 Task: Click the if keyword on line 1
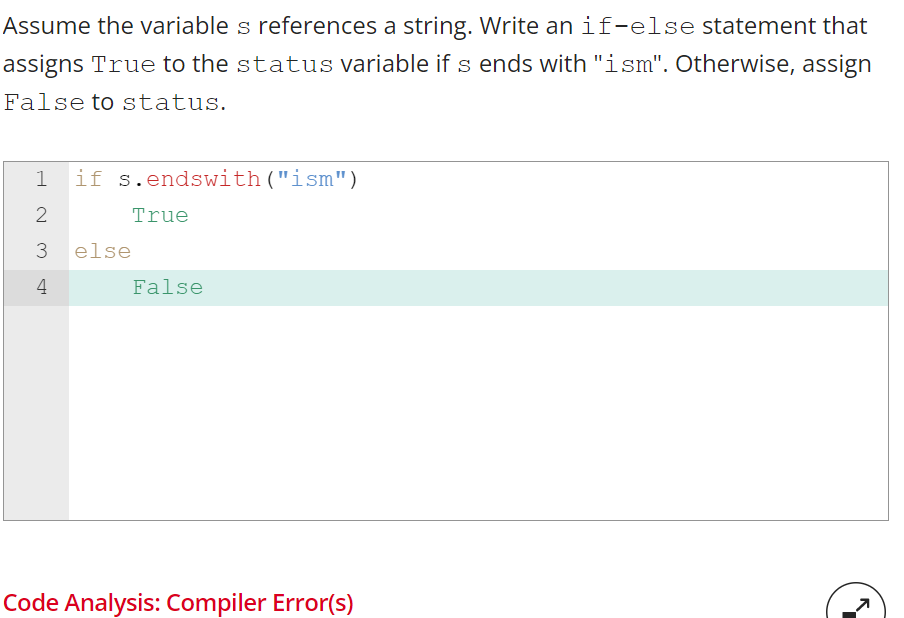(86, 179)
